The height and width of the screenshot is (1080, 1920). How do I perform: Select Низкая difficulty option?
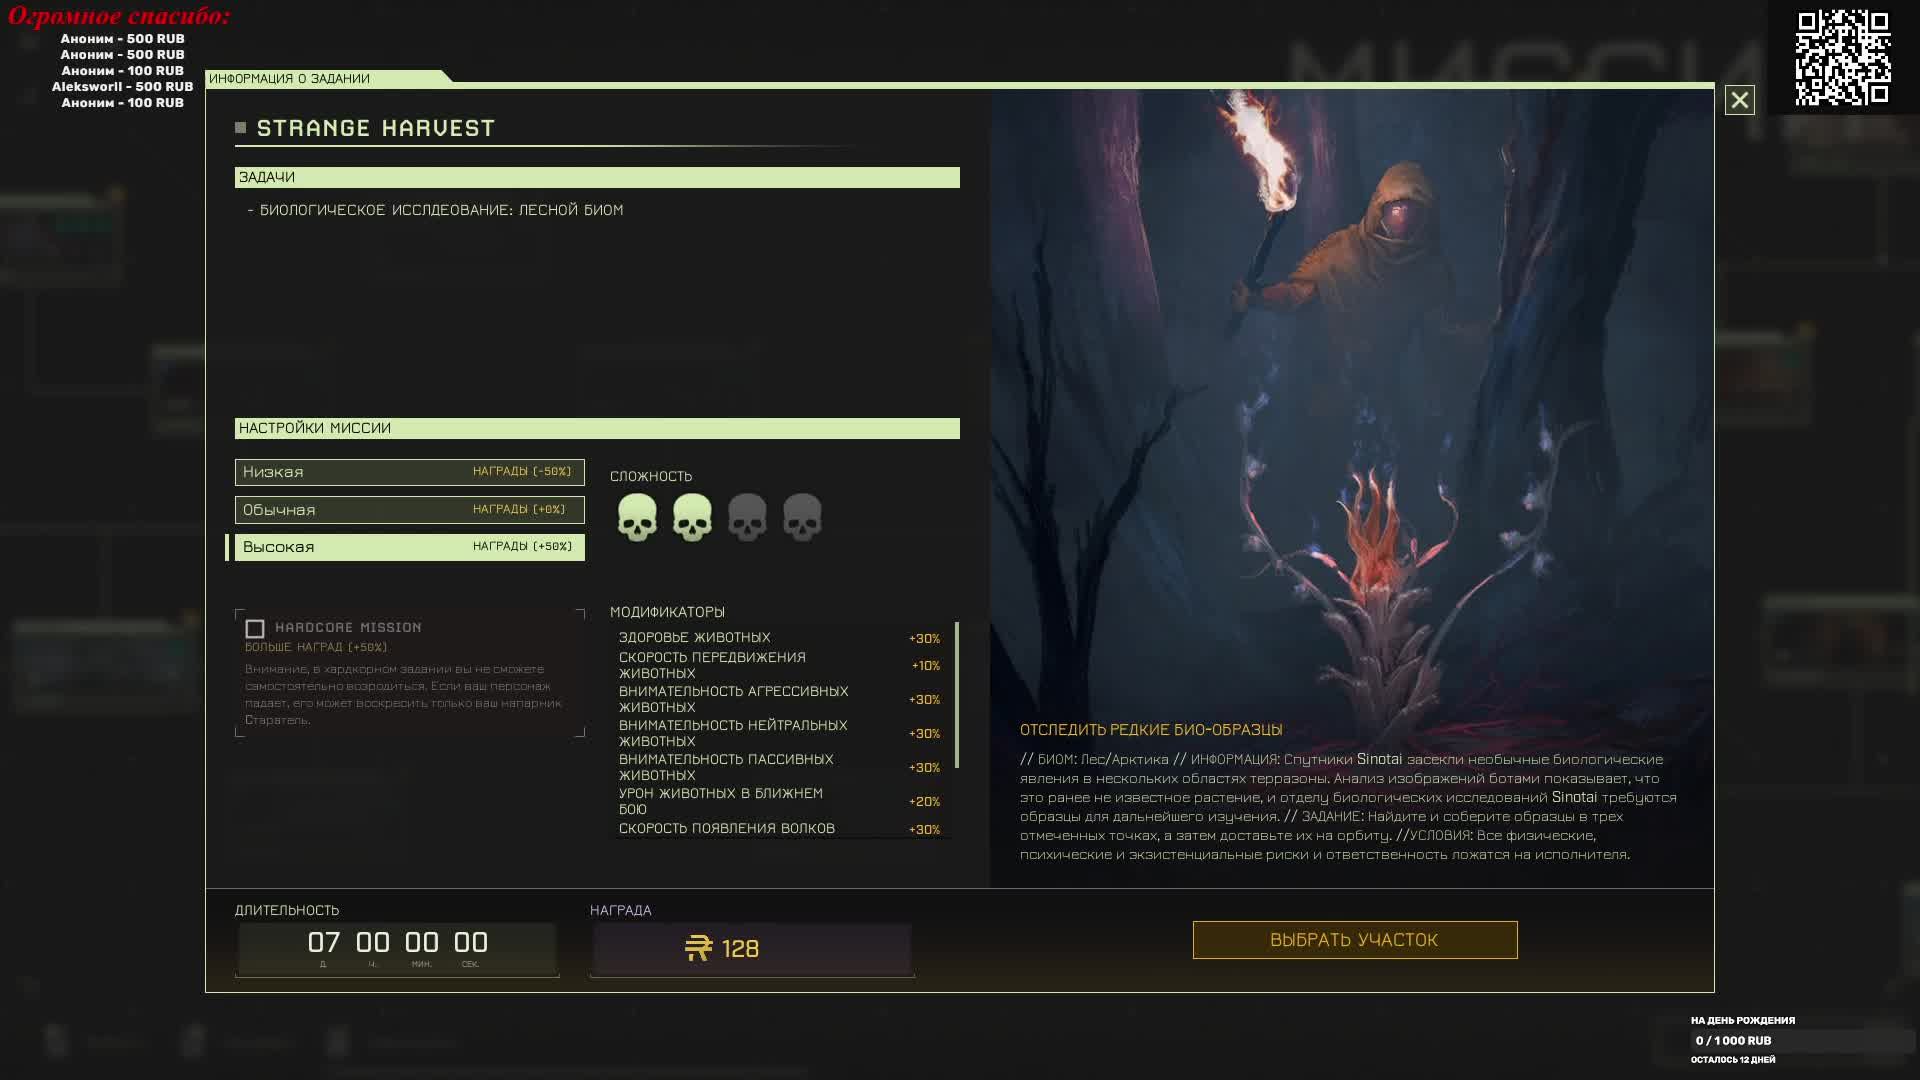(409, 472)
